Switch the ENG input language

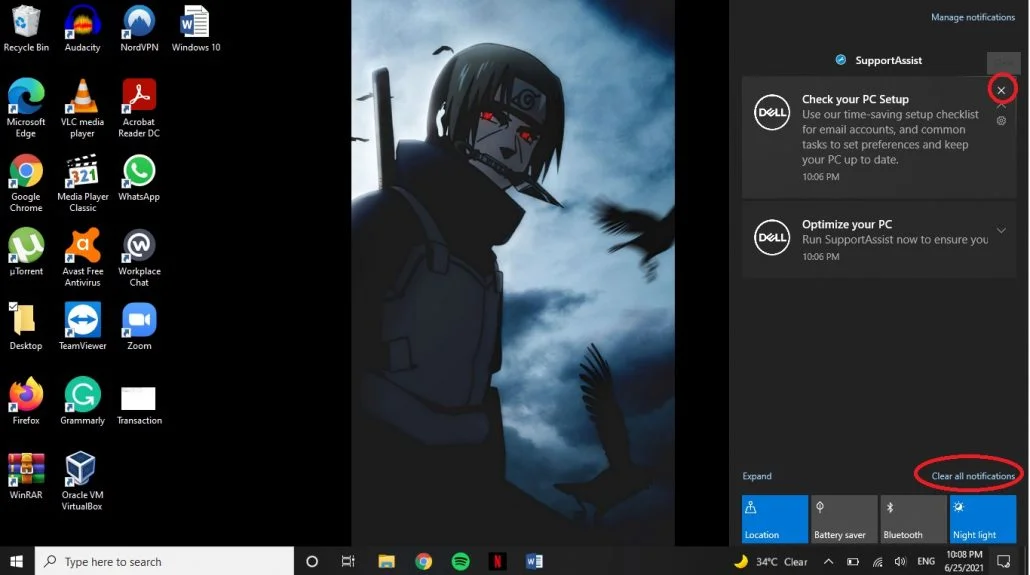[926, 561]
